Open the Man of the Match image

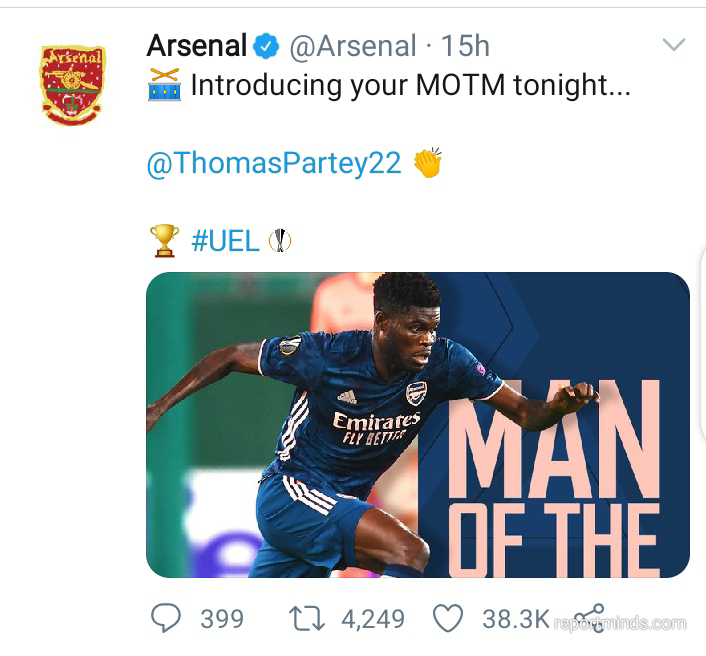point(418,424)
